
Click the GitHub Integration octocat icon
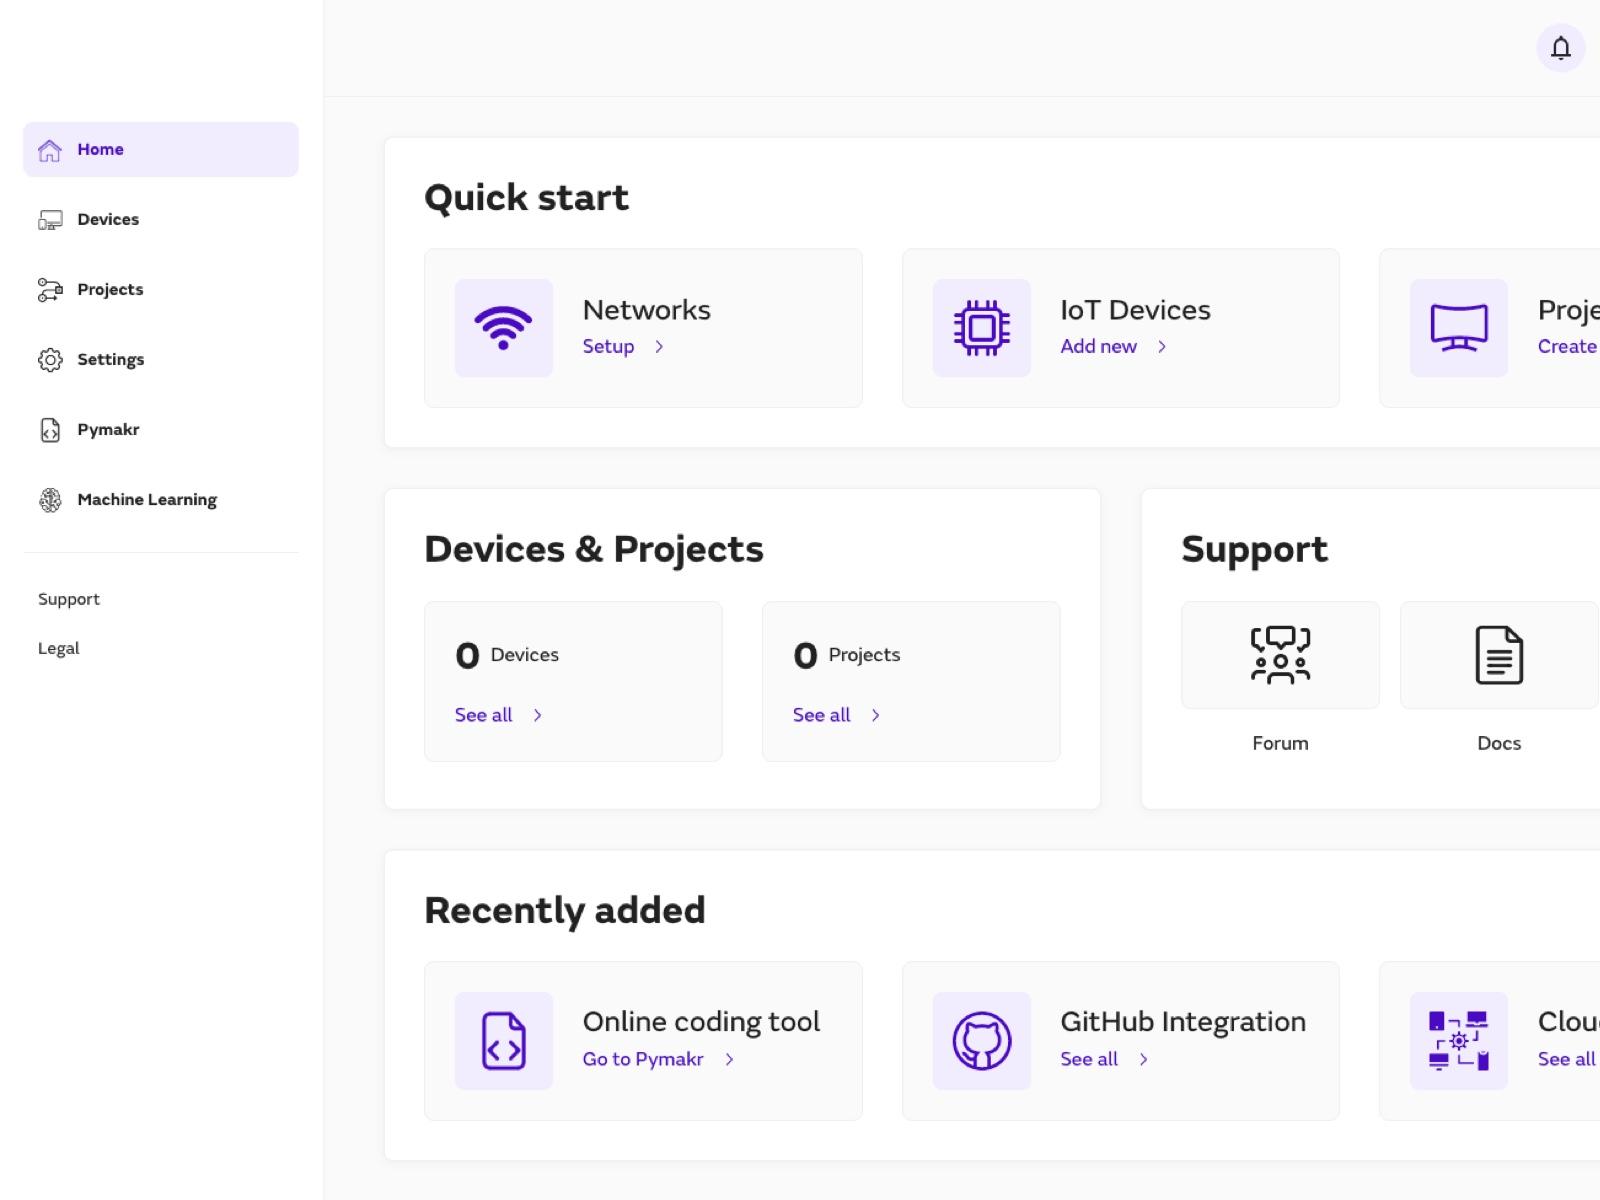coord(981,1041)
